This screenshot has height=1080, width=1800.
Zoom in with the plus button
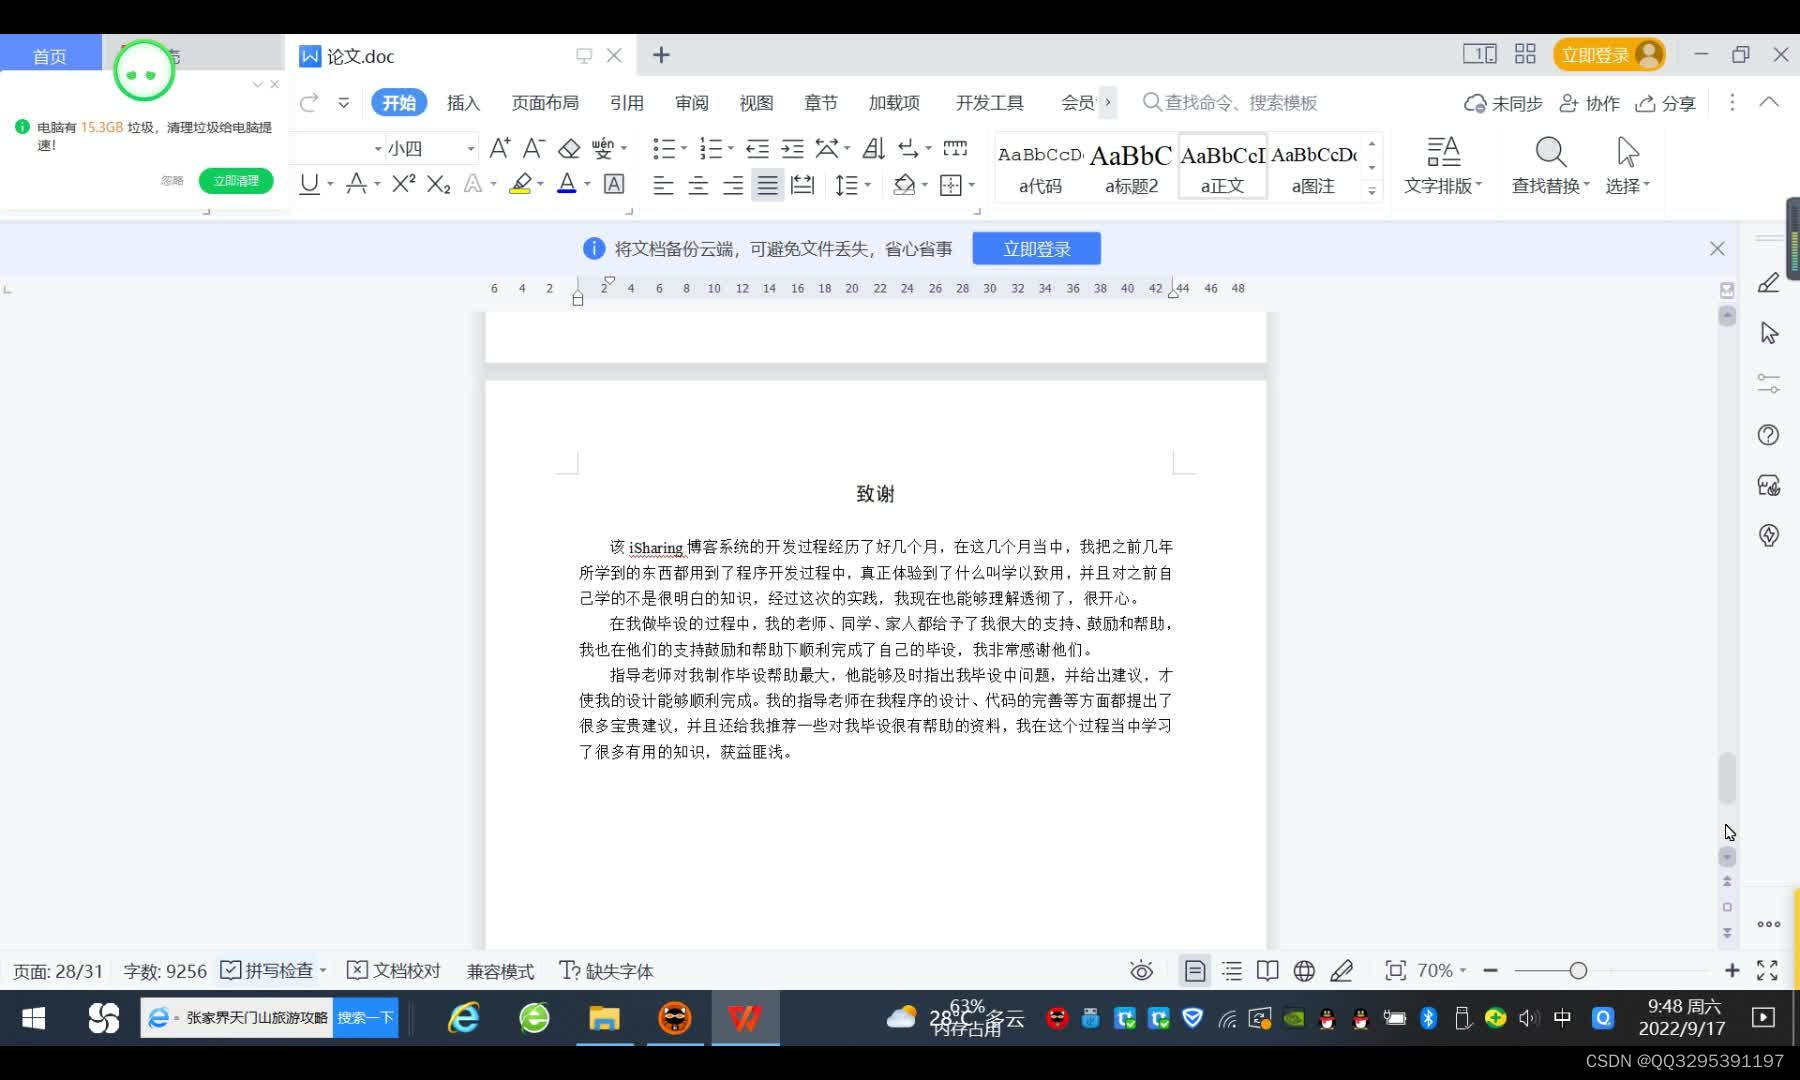point(1732,970)
